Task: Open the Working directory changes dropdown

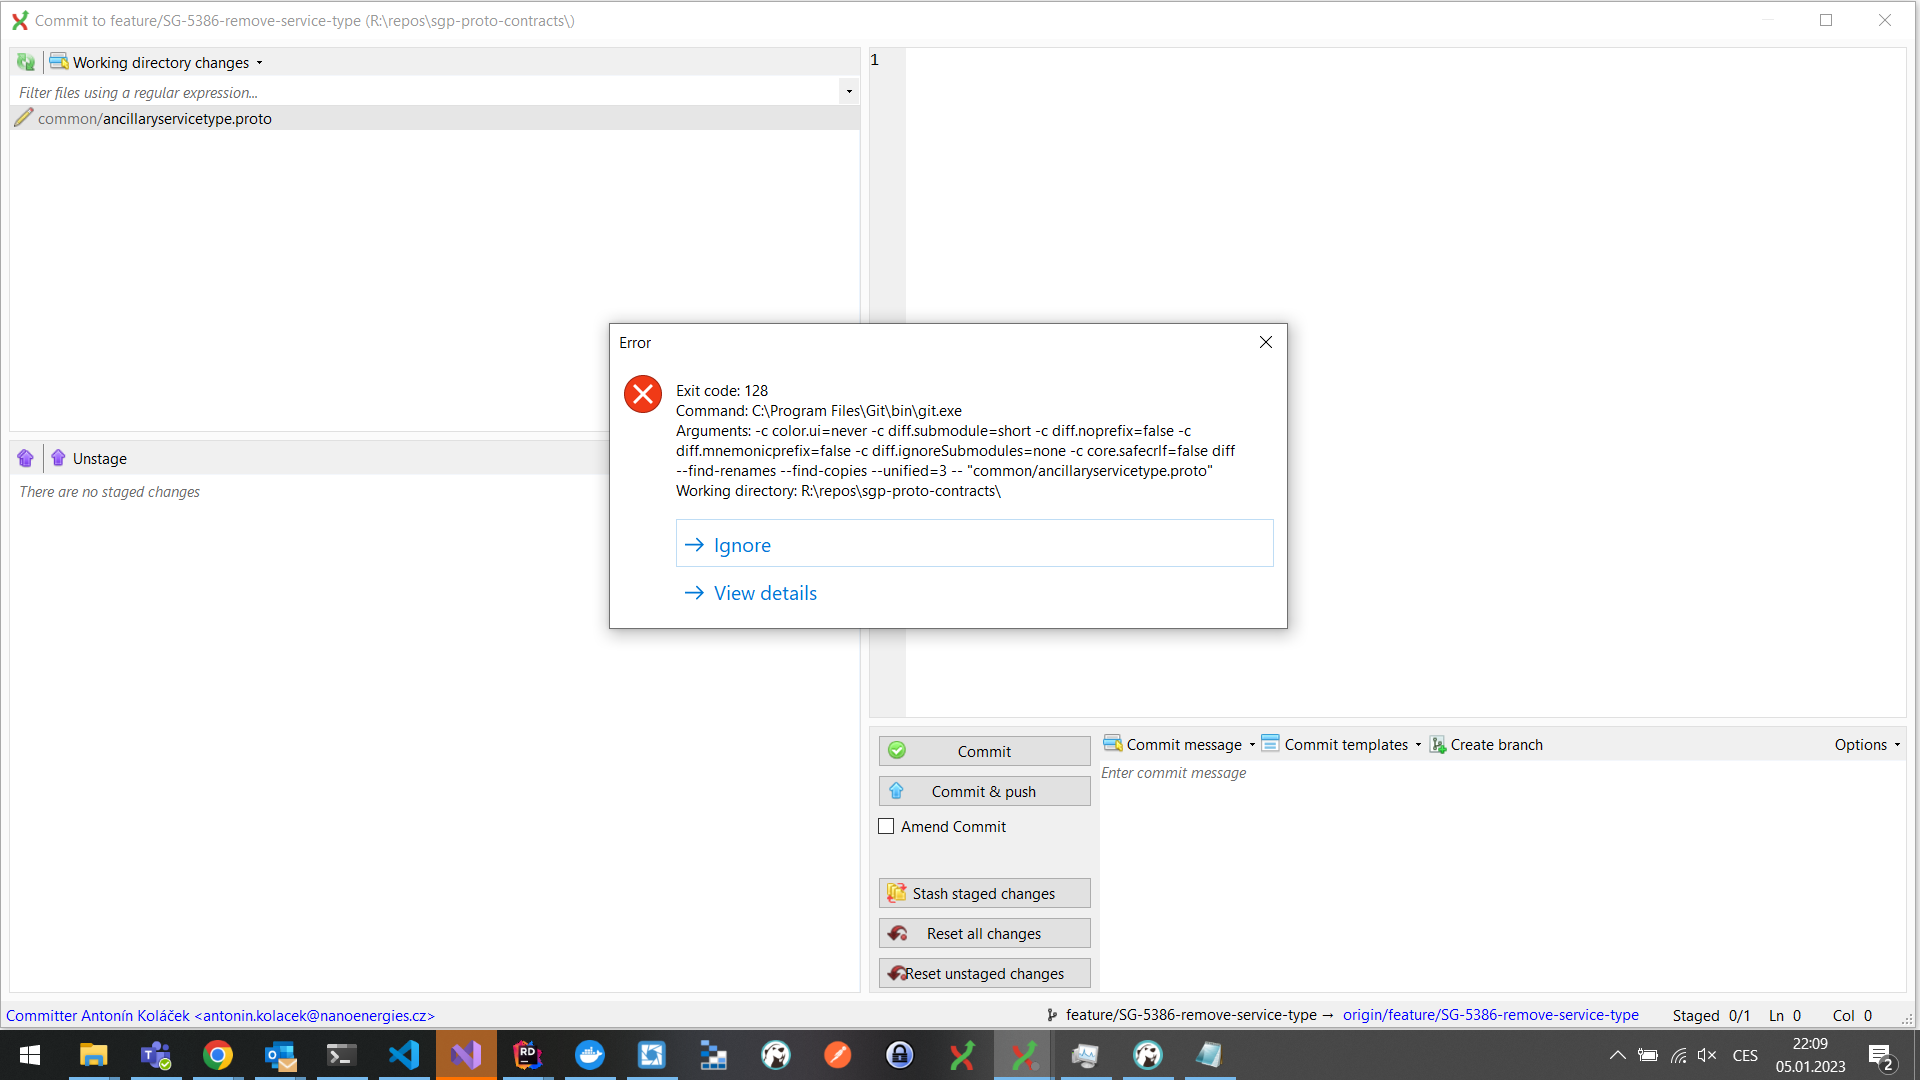Action: tap(259, 62)
